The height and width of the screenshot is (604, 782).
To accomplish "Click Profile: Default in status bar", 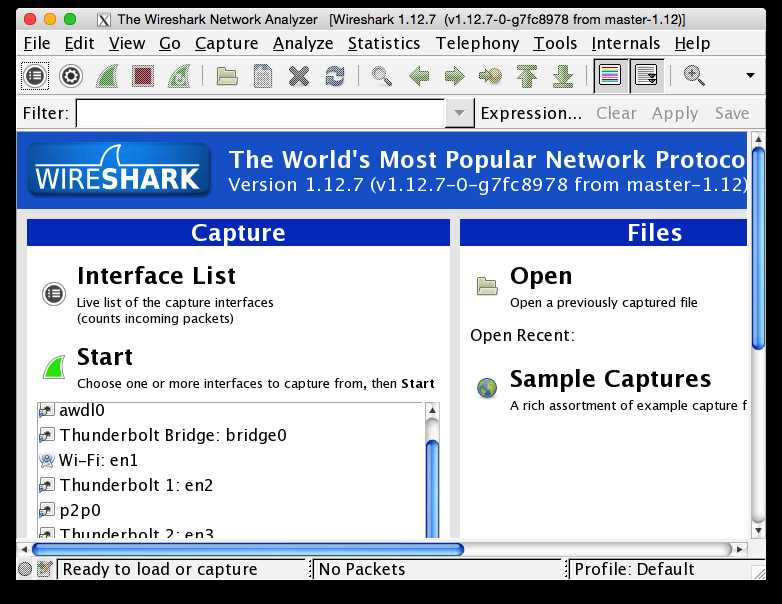I will (634, 569).
